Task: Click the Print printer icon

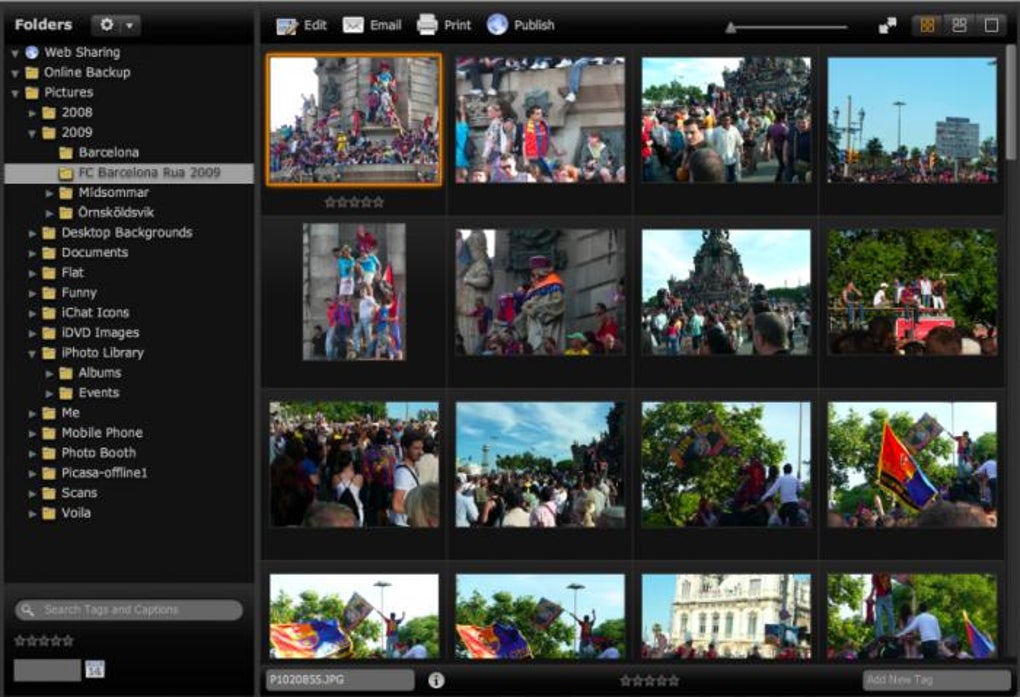Action: point(427,25)
